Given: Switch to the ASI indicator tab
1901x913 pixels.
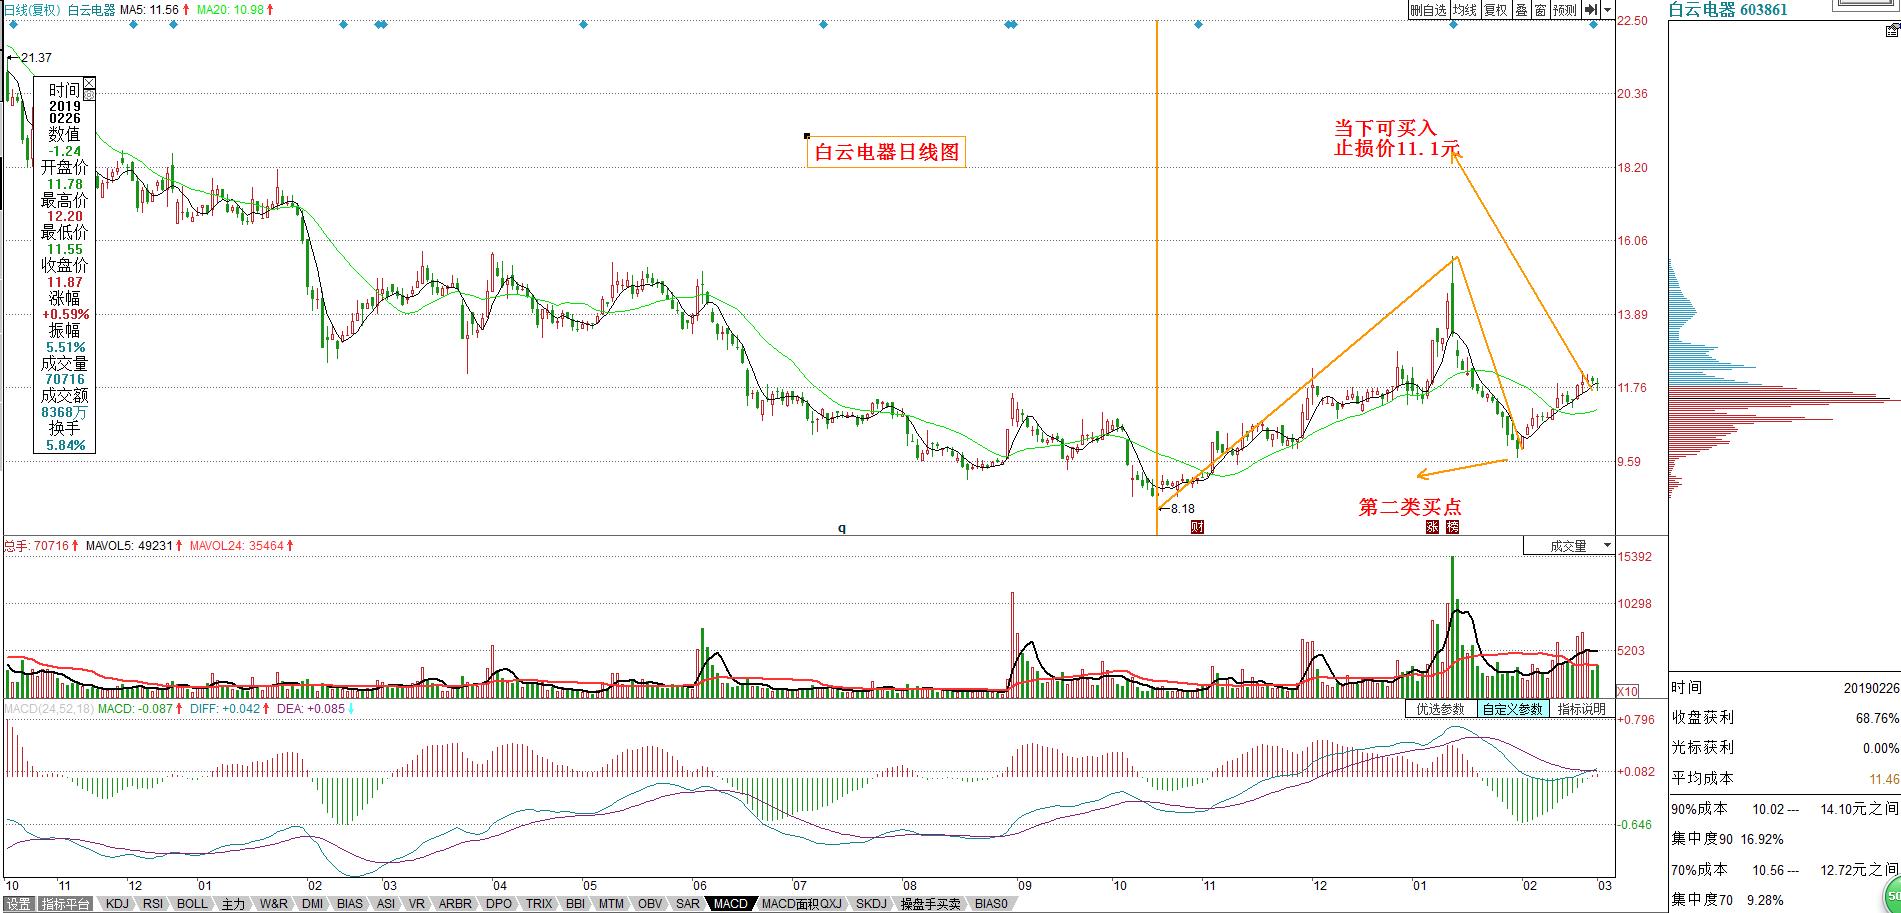Looking at the screenshot, I should [x=385, y=904].
